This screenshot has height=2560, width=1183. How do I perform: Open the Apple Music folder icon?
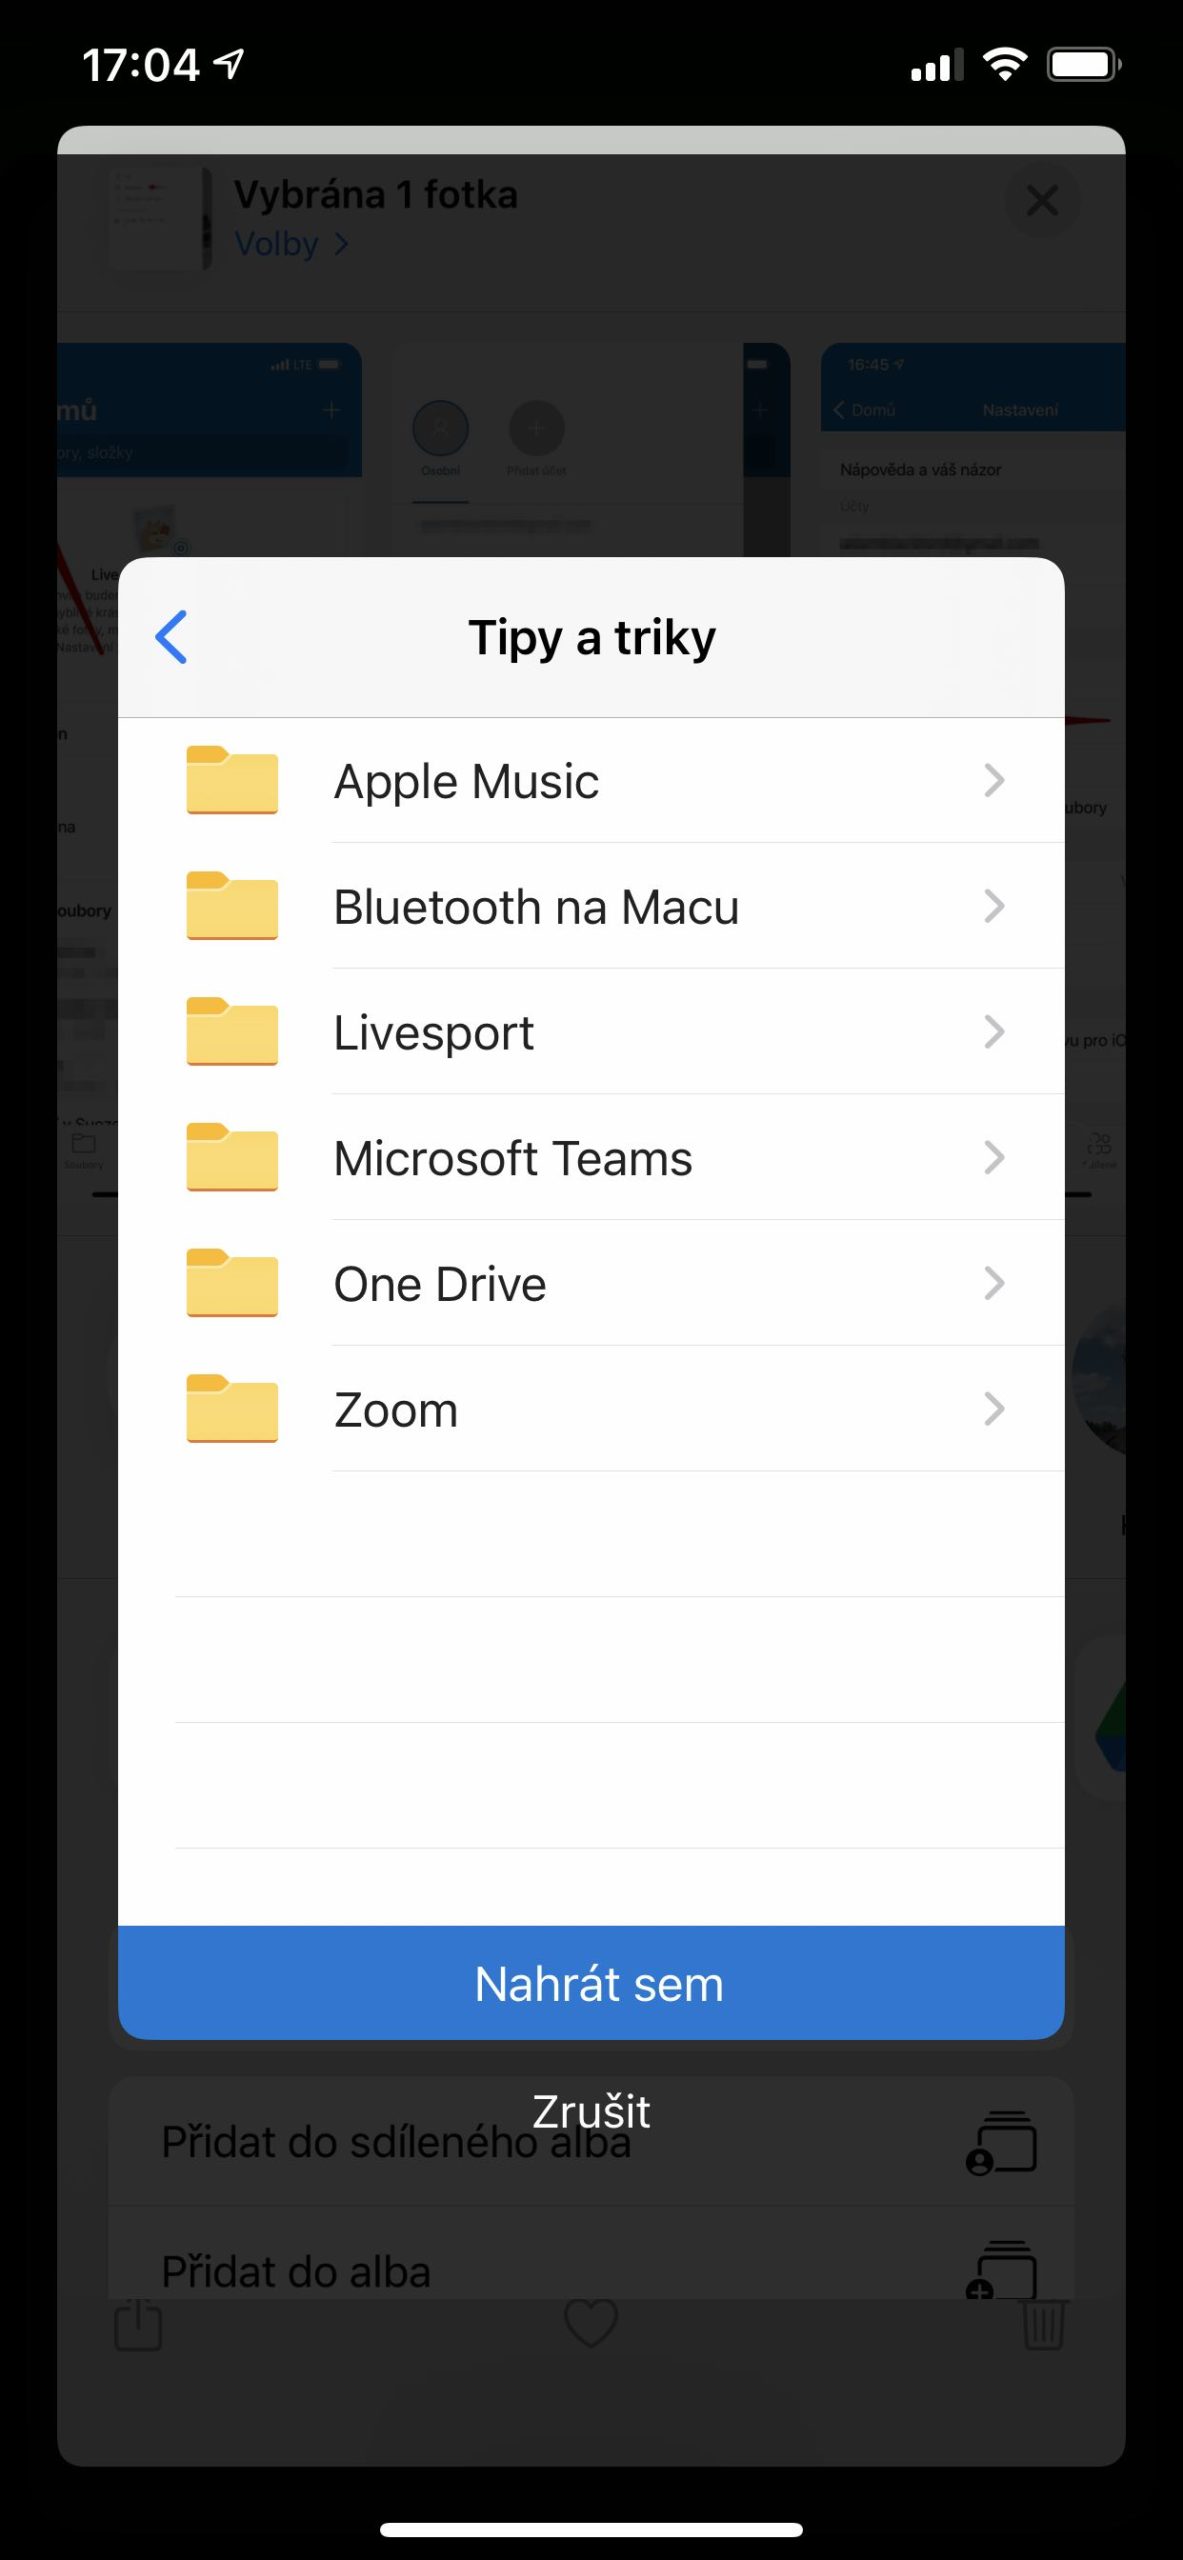click(232, 780)
